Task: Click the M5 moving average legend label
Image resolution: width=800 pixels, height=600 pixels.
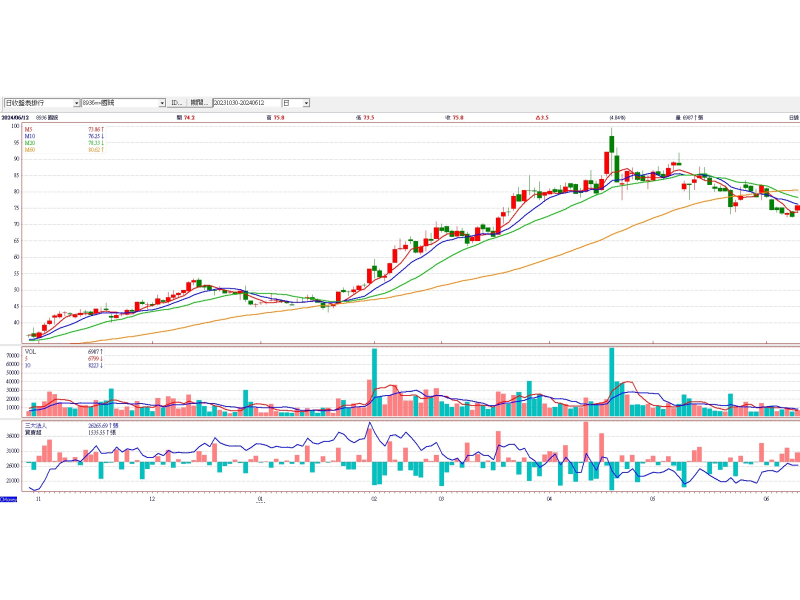Action: pyautogui.click(x=29, y=129)
